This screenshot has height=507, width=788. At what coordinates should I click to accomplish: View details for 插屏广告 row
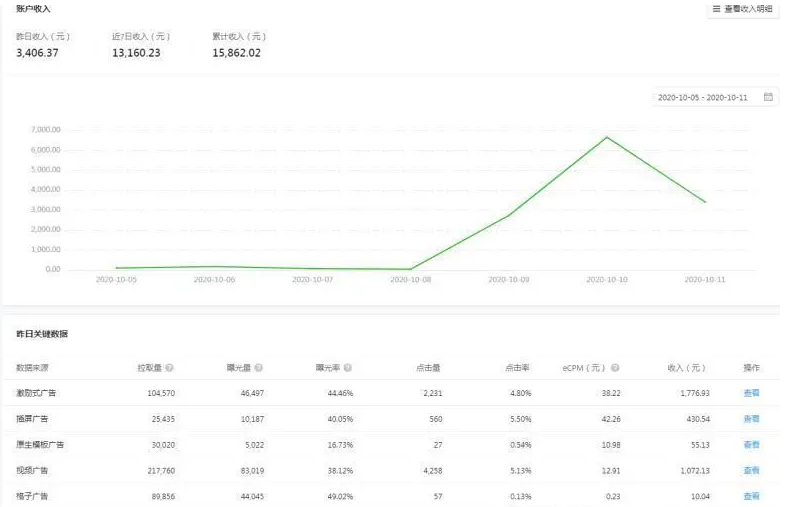[751, 419]
